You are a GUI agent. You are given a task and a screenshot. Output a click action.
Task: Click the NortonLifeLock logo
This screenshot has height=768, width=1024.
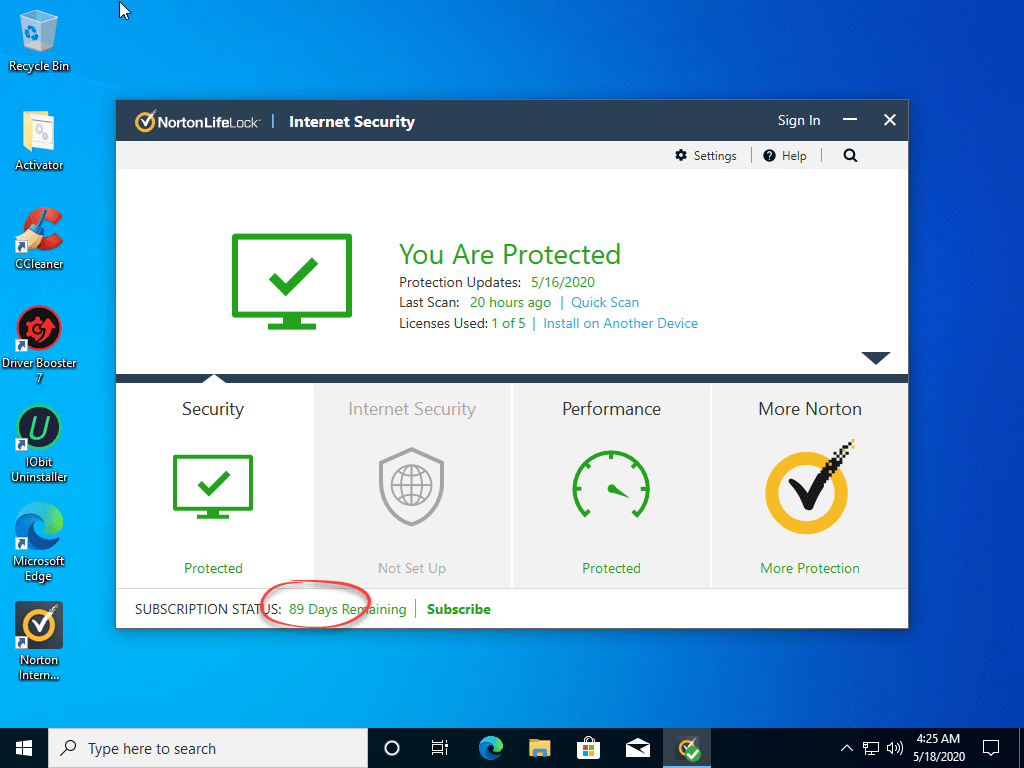[x=197, y=121]
